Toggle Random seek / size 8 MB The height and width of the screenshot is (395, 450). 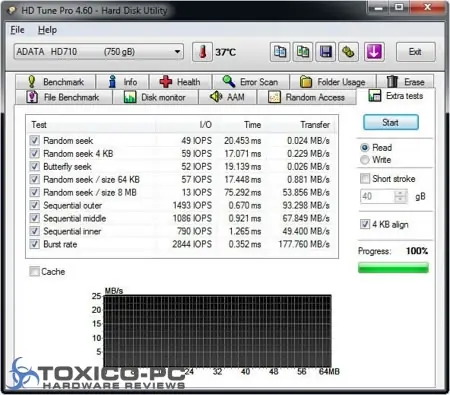click(x=34, y=192)
